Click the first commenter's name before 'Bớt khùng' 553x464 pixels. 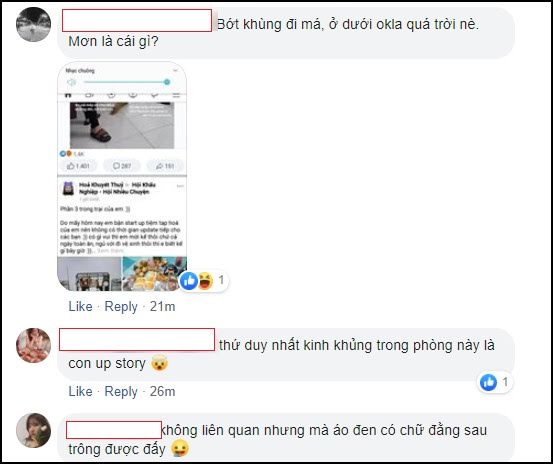[x=137, y=21]
